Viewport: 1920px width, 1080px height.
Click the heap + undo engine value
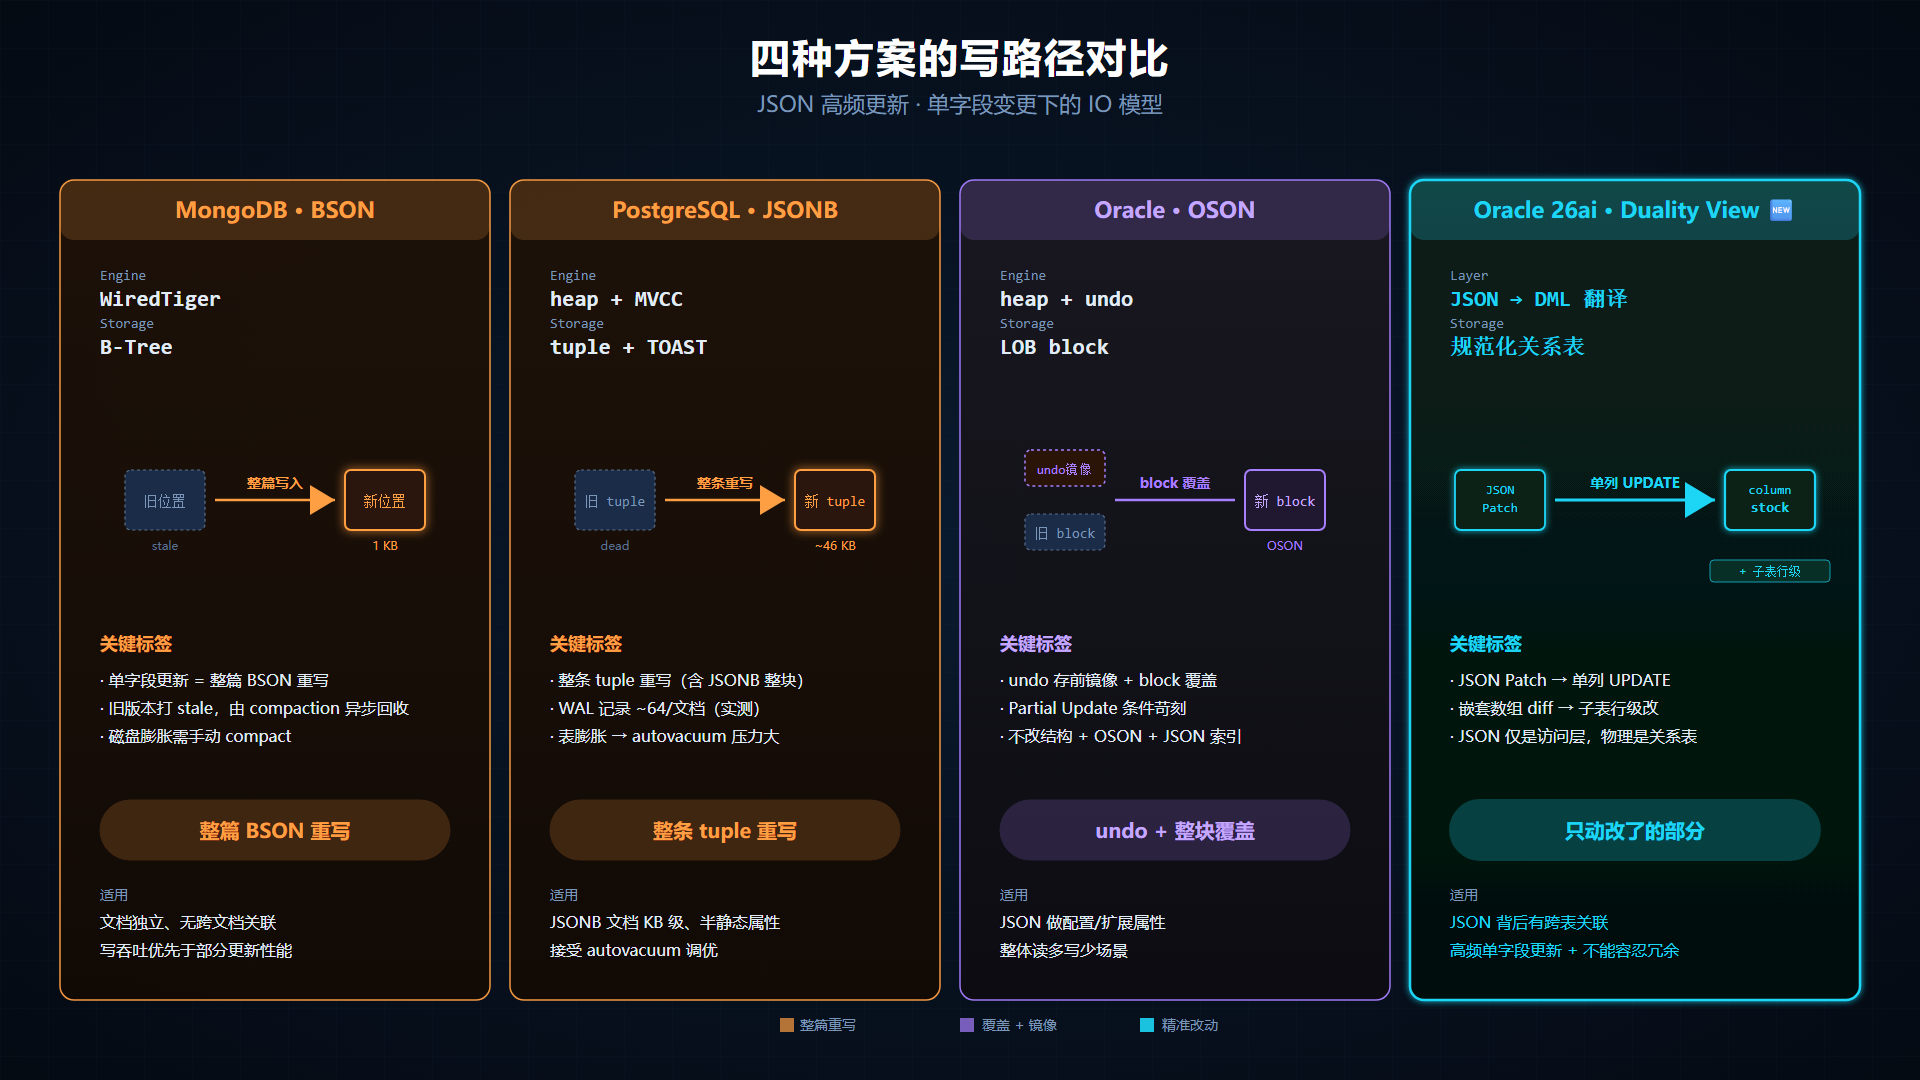[1066, 299]
